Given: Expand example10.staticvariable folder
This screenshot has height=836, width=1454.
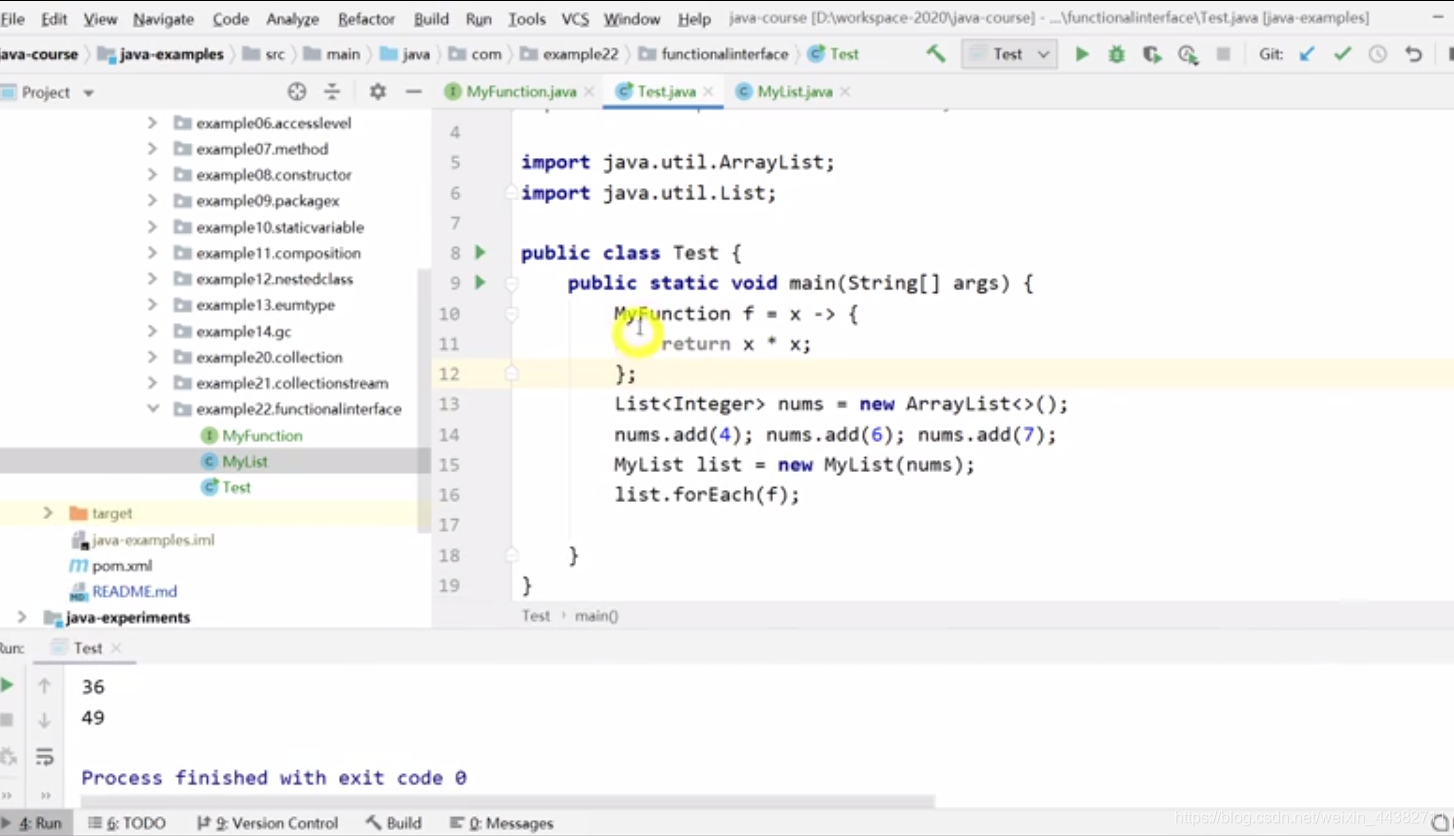Looking at the screenshot, I should (152, 227).
